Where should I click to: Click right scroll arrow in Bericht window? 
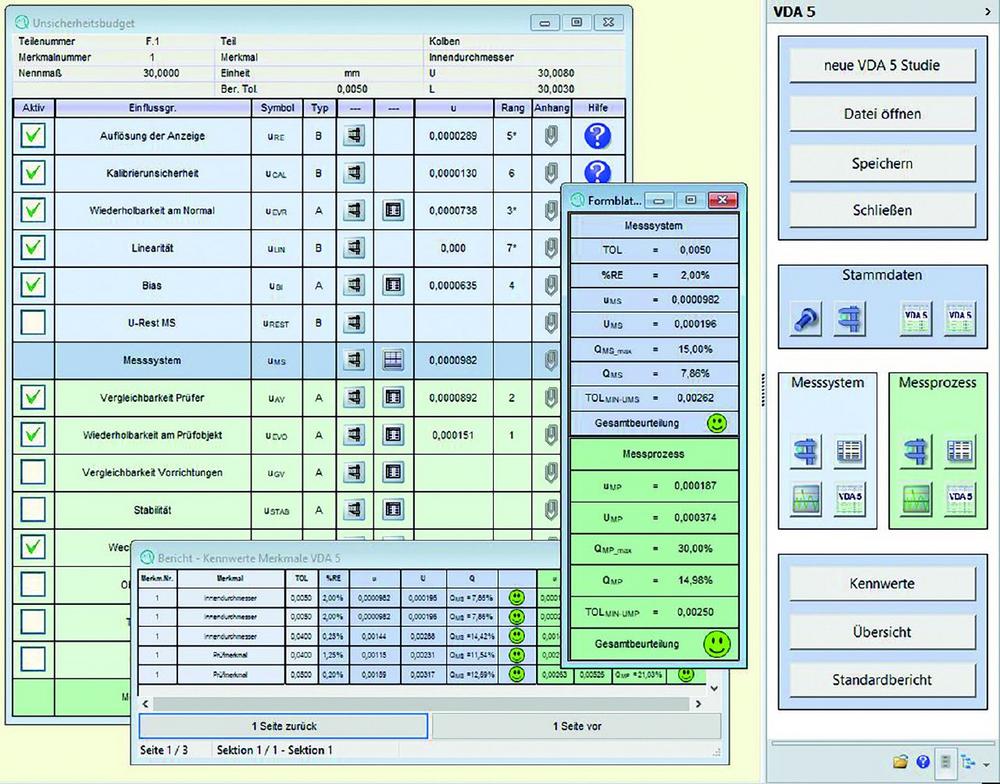698,704
